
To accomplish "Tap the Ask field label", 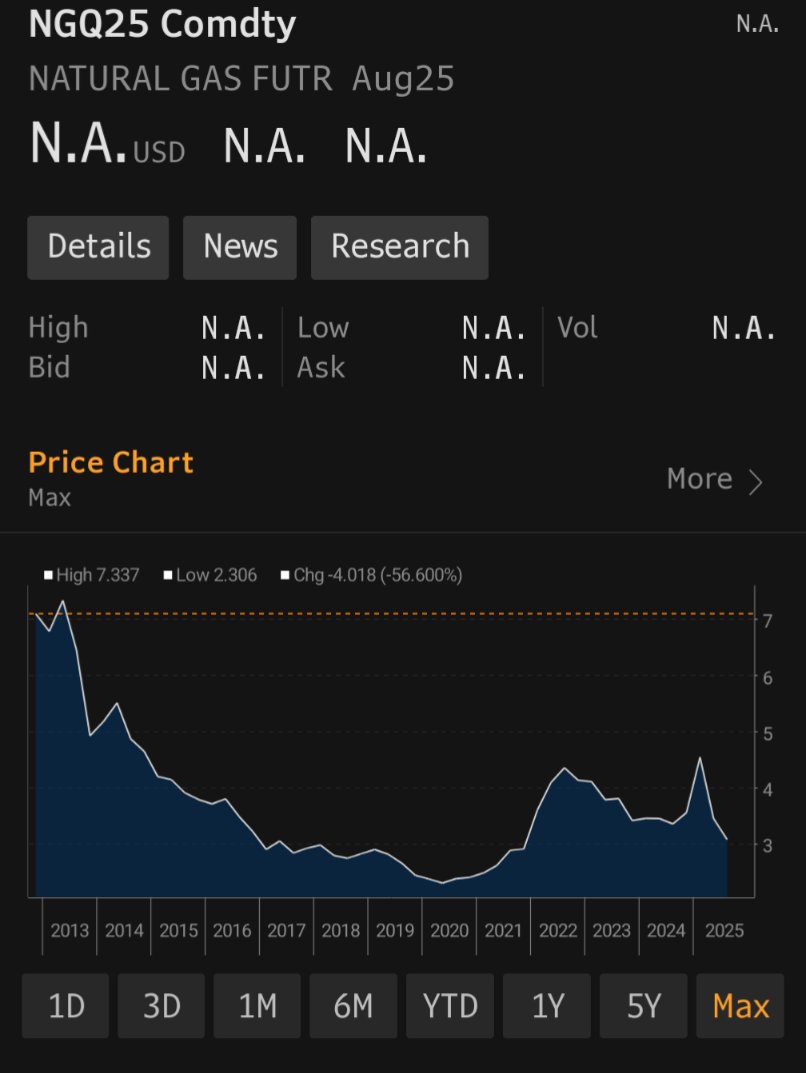I will click(321, 367).
